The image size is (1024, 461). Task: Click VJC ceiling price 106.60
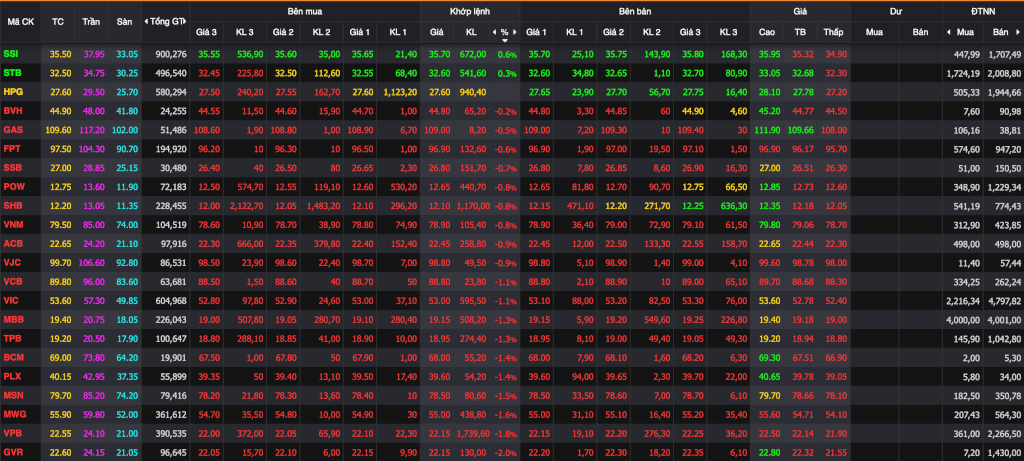pyautogui.click(x=91, y=262)
